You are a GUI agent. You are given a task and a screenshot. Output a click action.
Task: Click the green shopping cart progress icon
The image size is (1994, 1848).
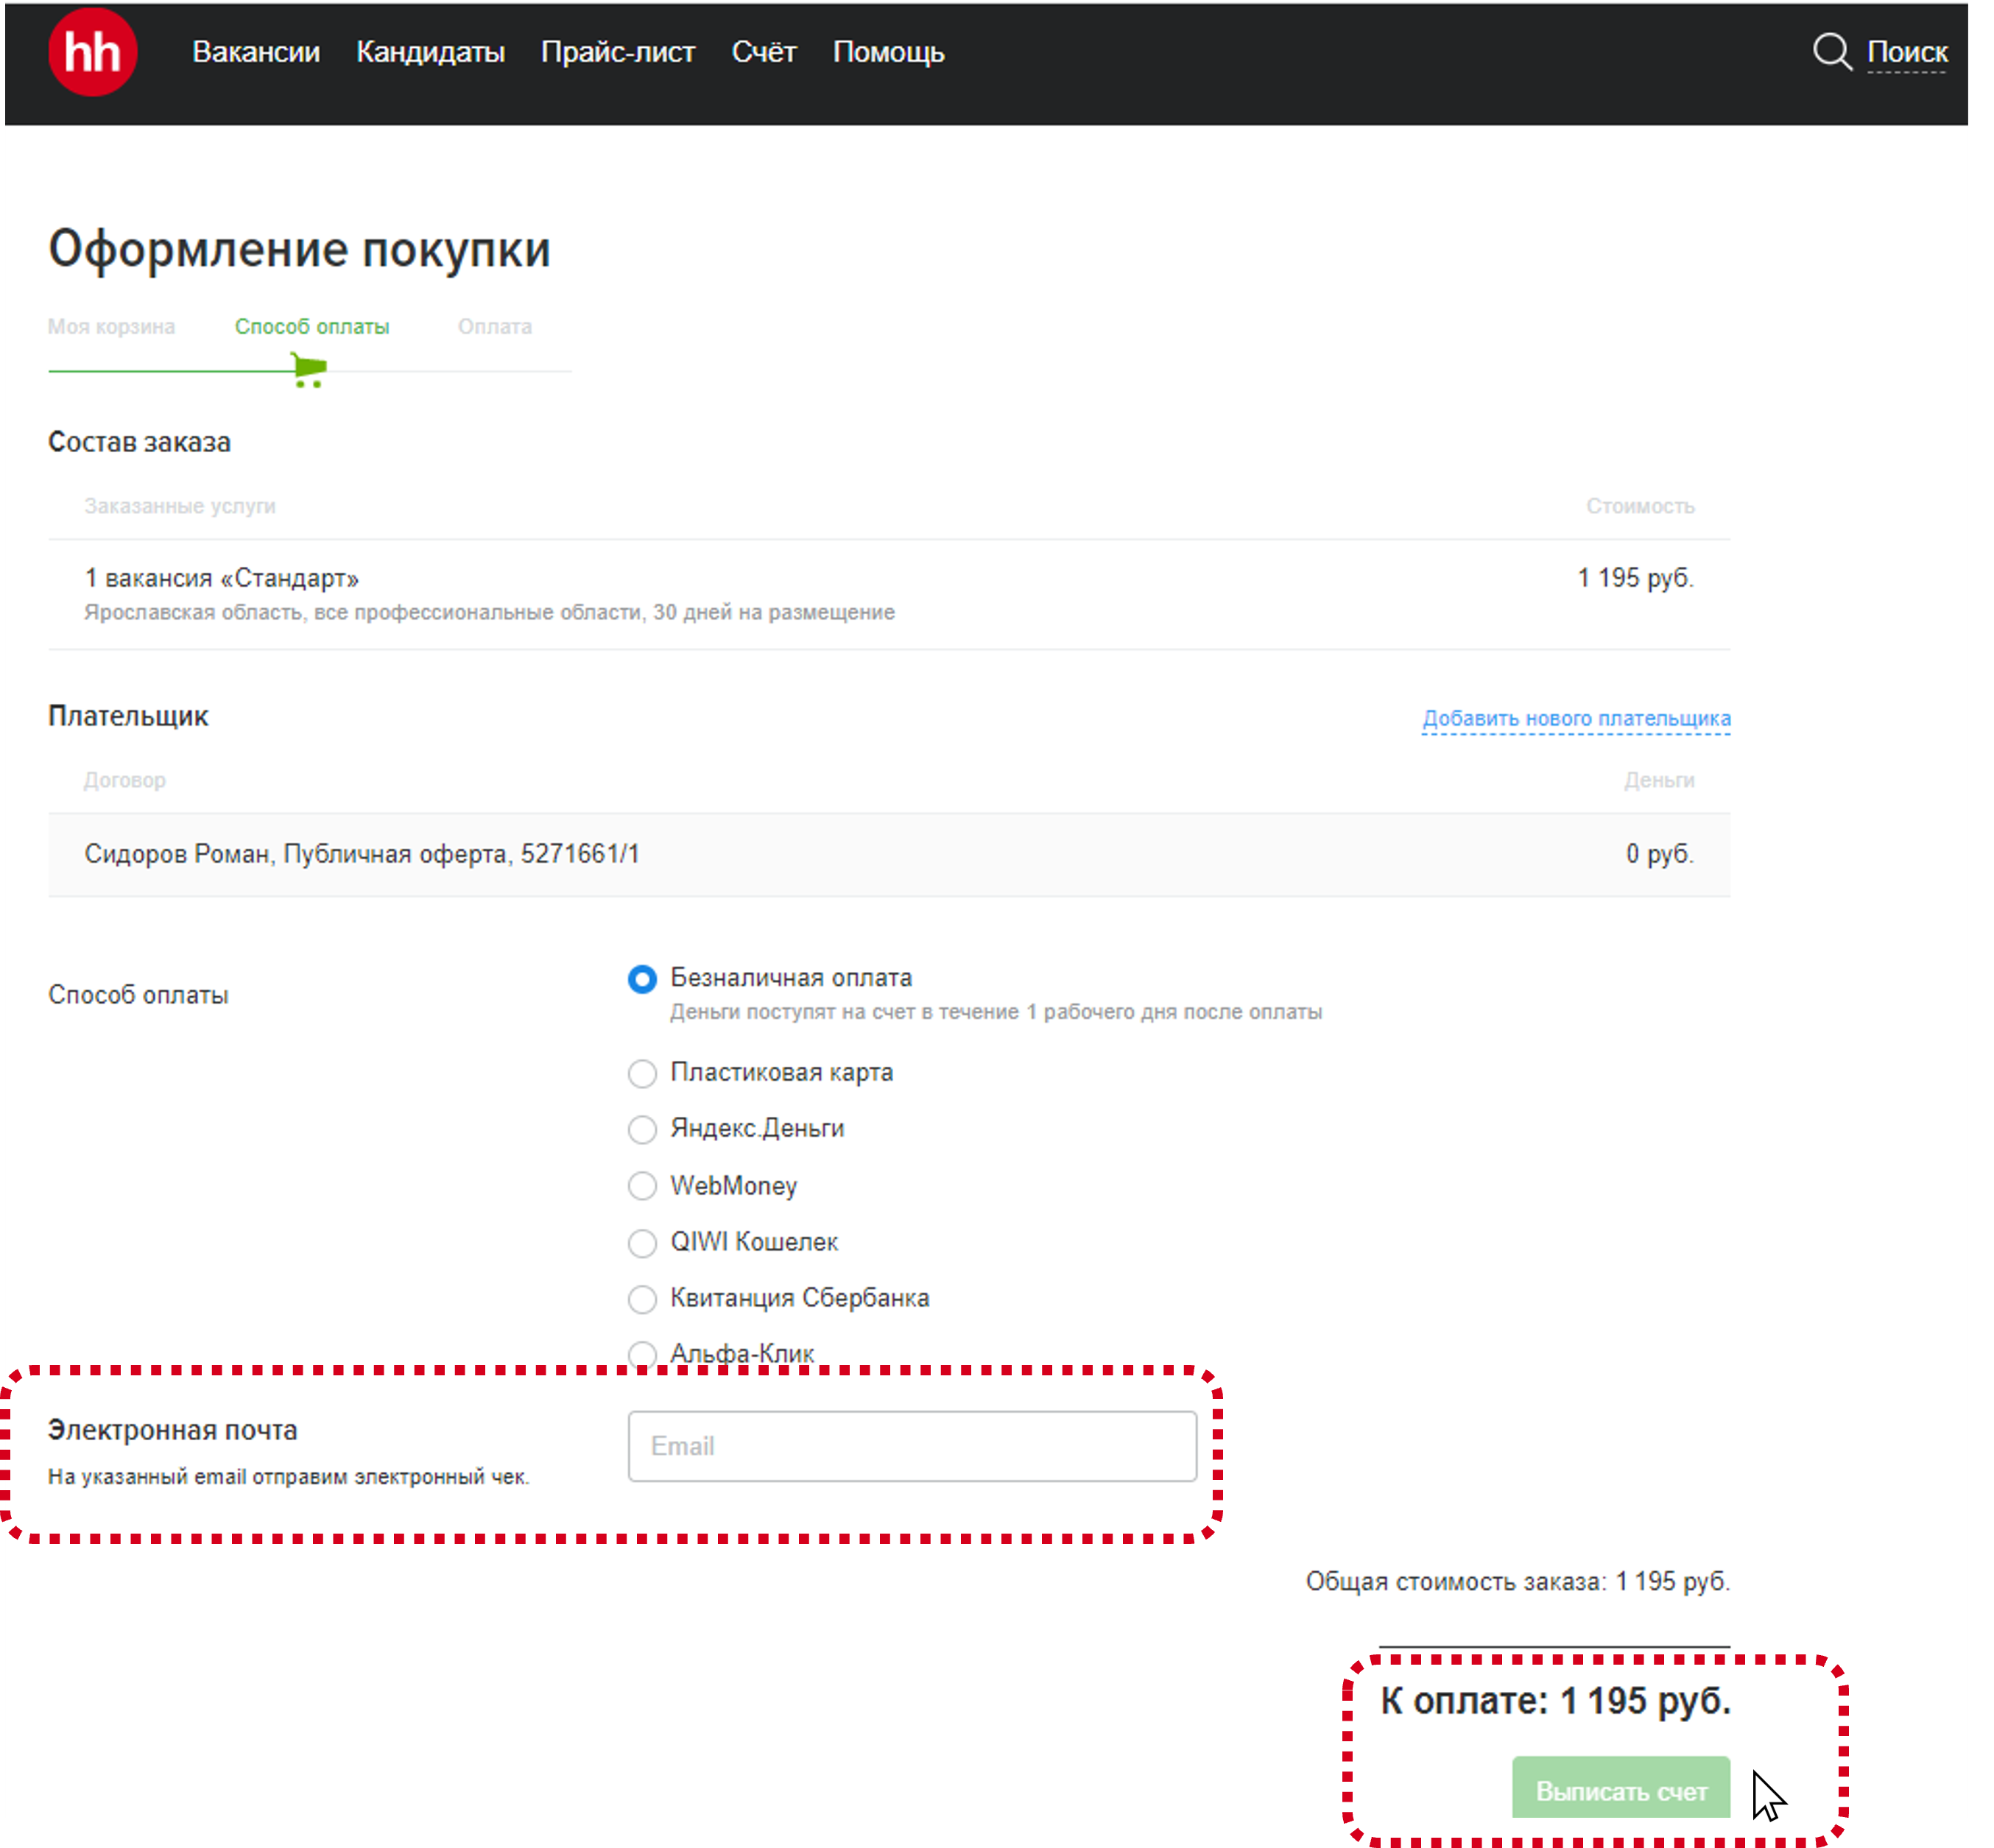309,370
